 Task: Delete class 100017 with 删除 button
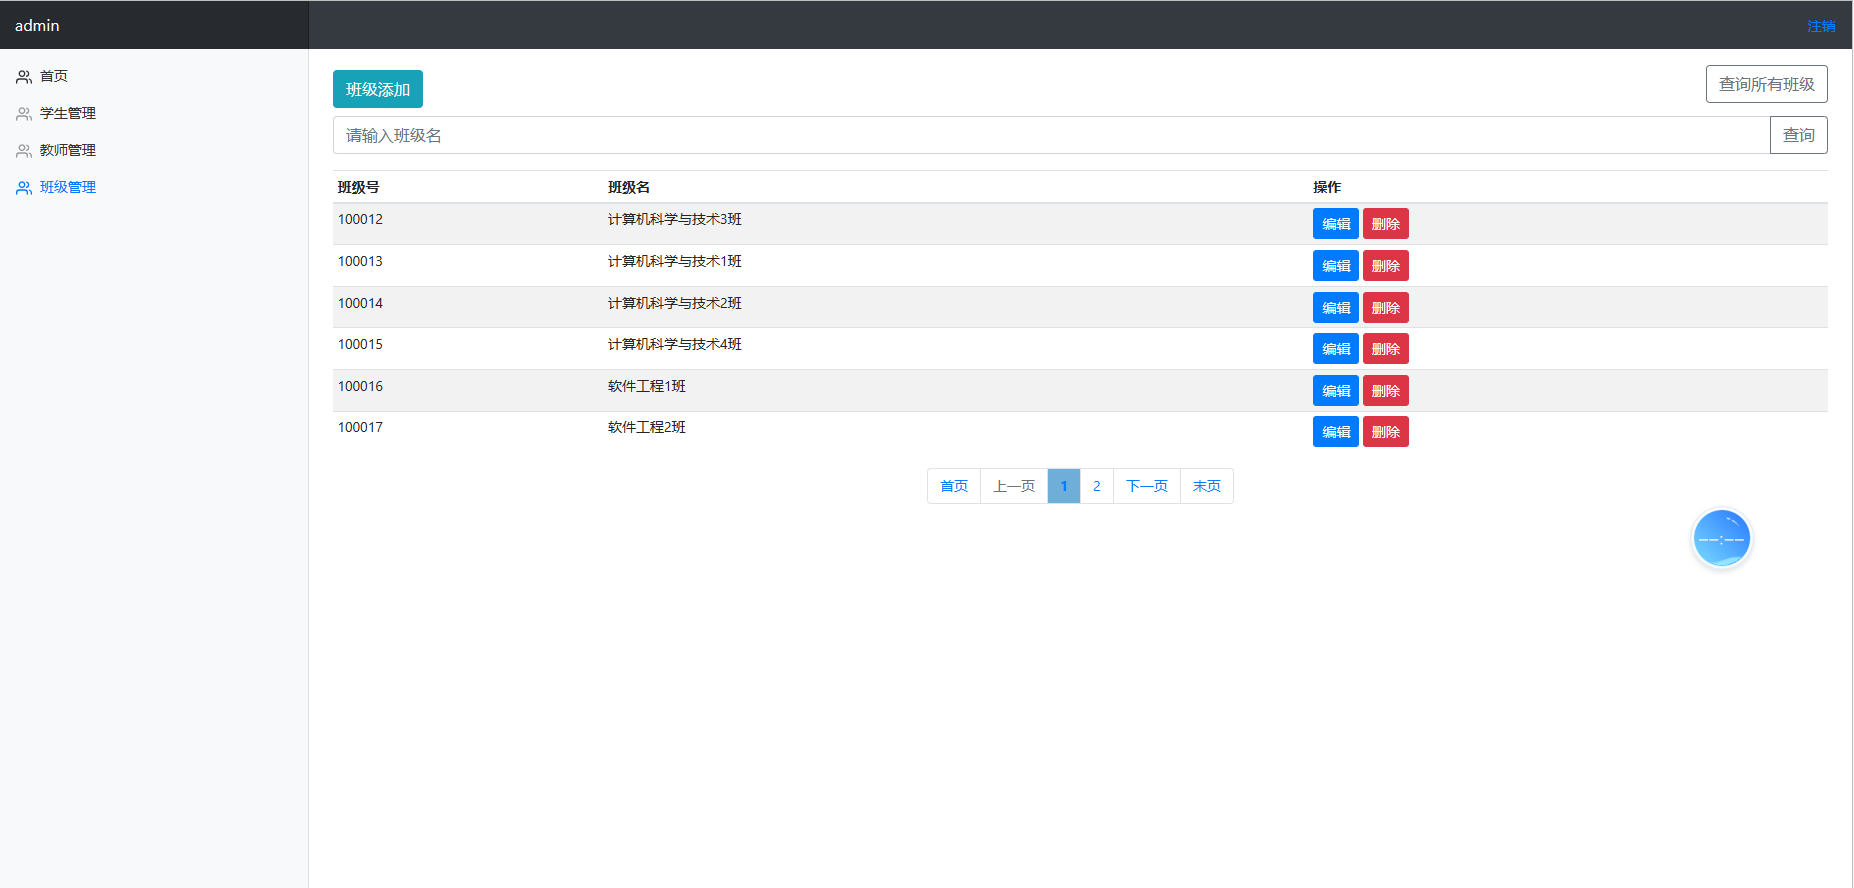(x=1386, y=432)
